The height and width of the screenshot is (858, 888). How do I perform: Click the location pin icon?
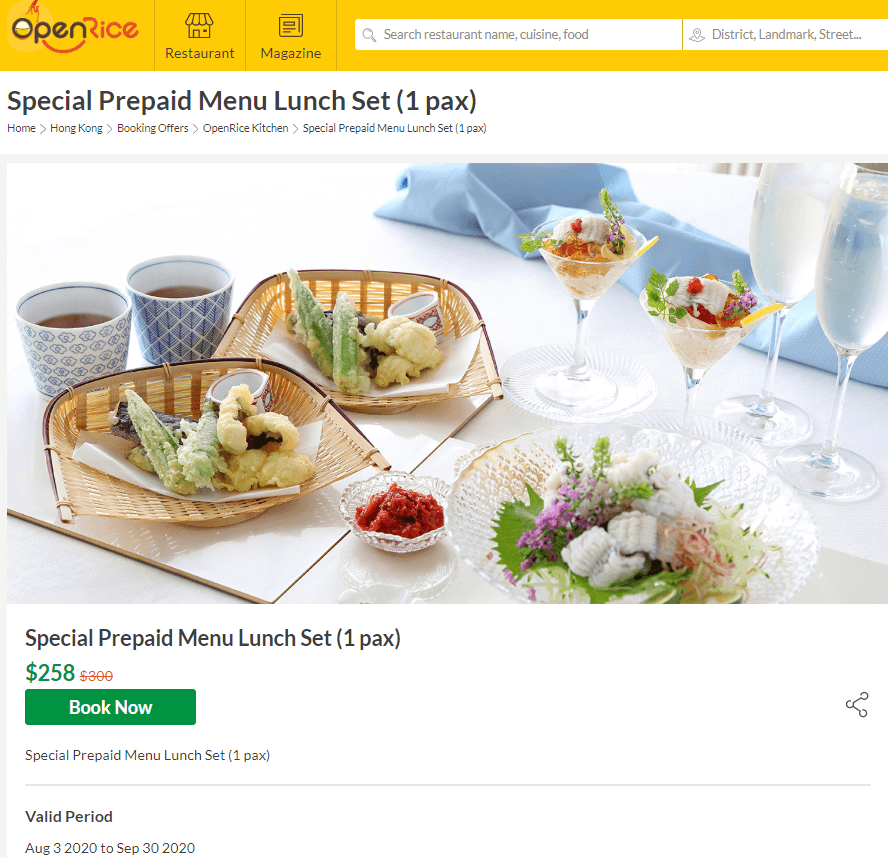tap(697, 35)
